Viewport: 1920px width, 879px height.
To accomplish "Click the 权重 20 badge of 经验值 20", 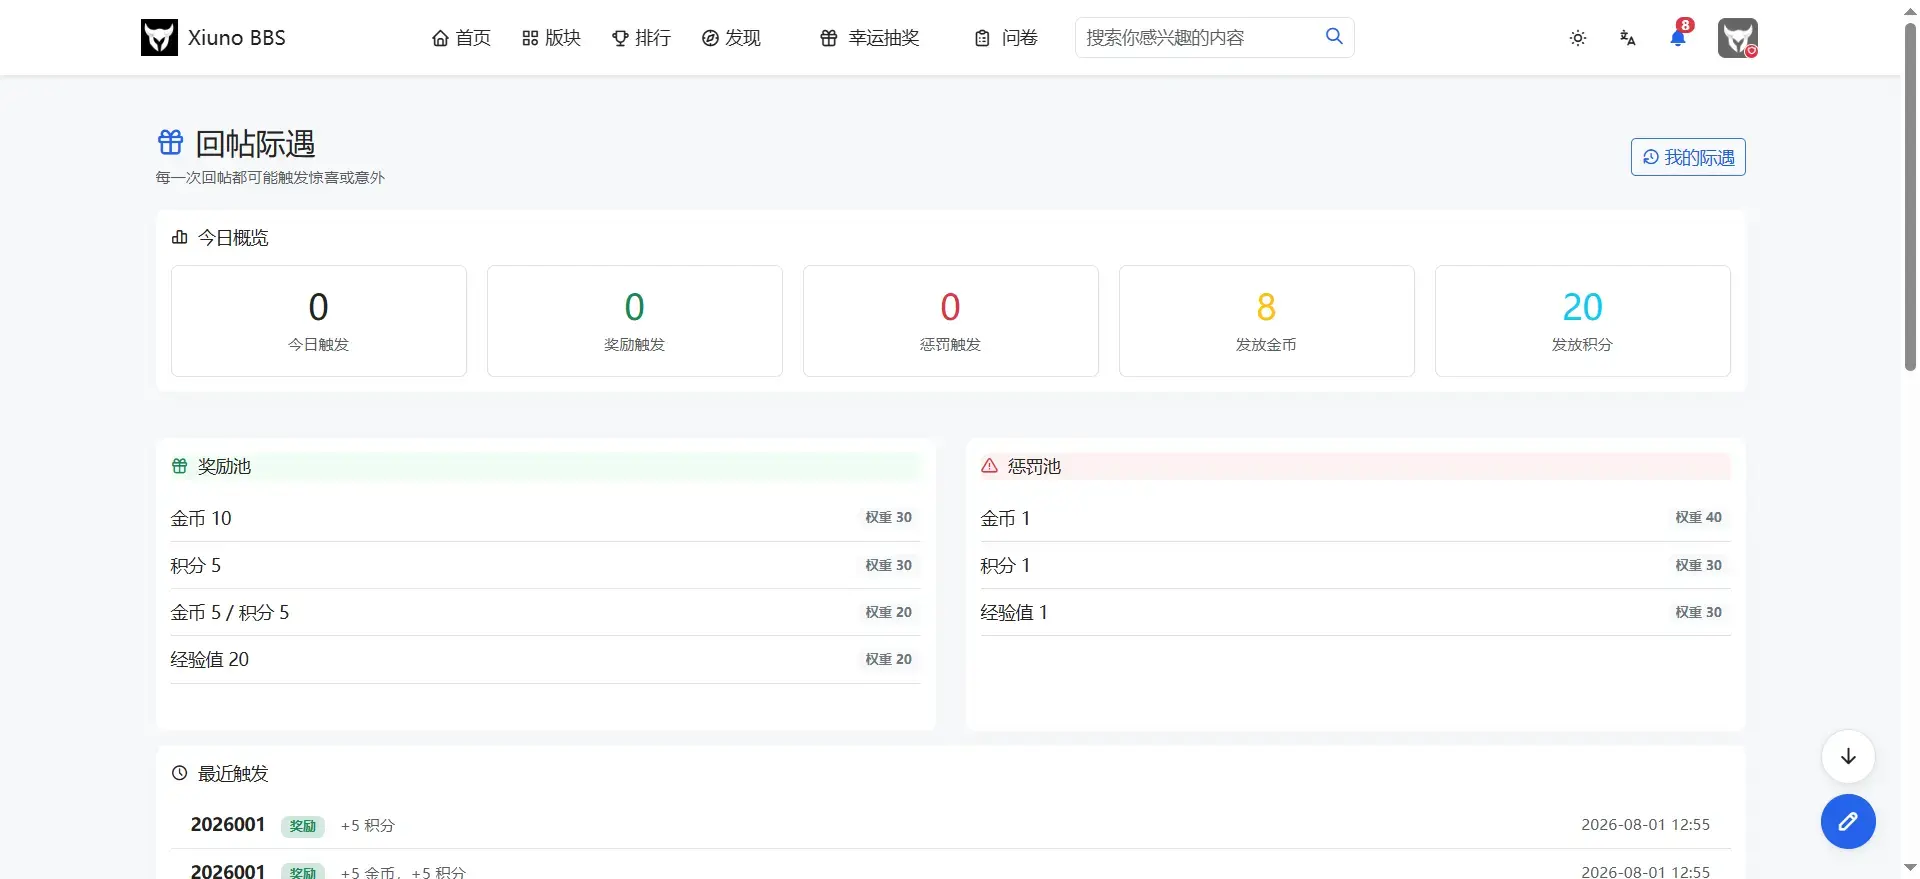I will click(x=889, y=660).
